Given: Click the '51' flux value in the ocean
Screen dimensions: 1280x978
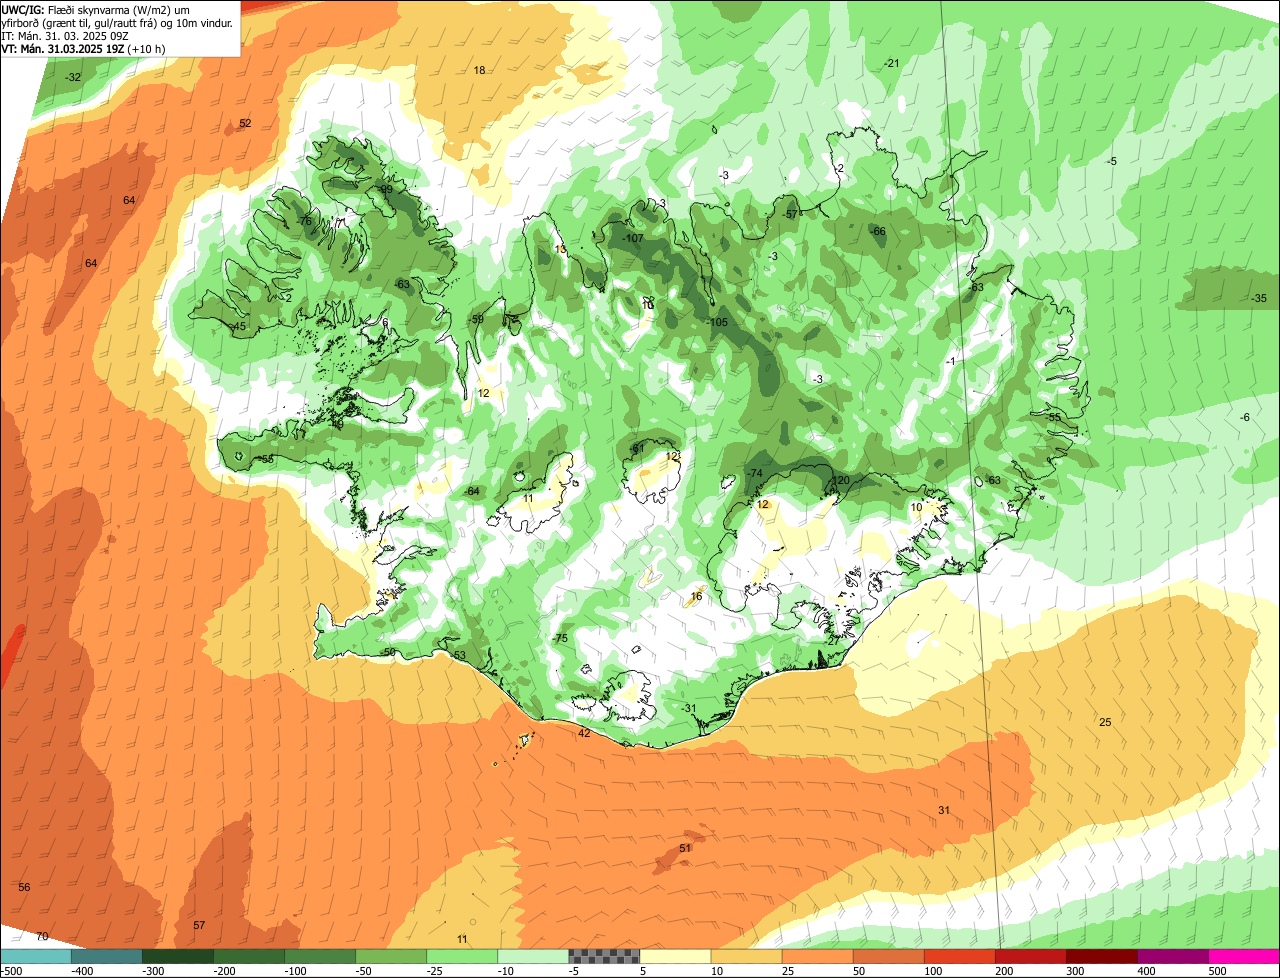Looking at the screenshot, I should pos(685,848).
